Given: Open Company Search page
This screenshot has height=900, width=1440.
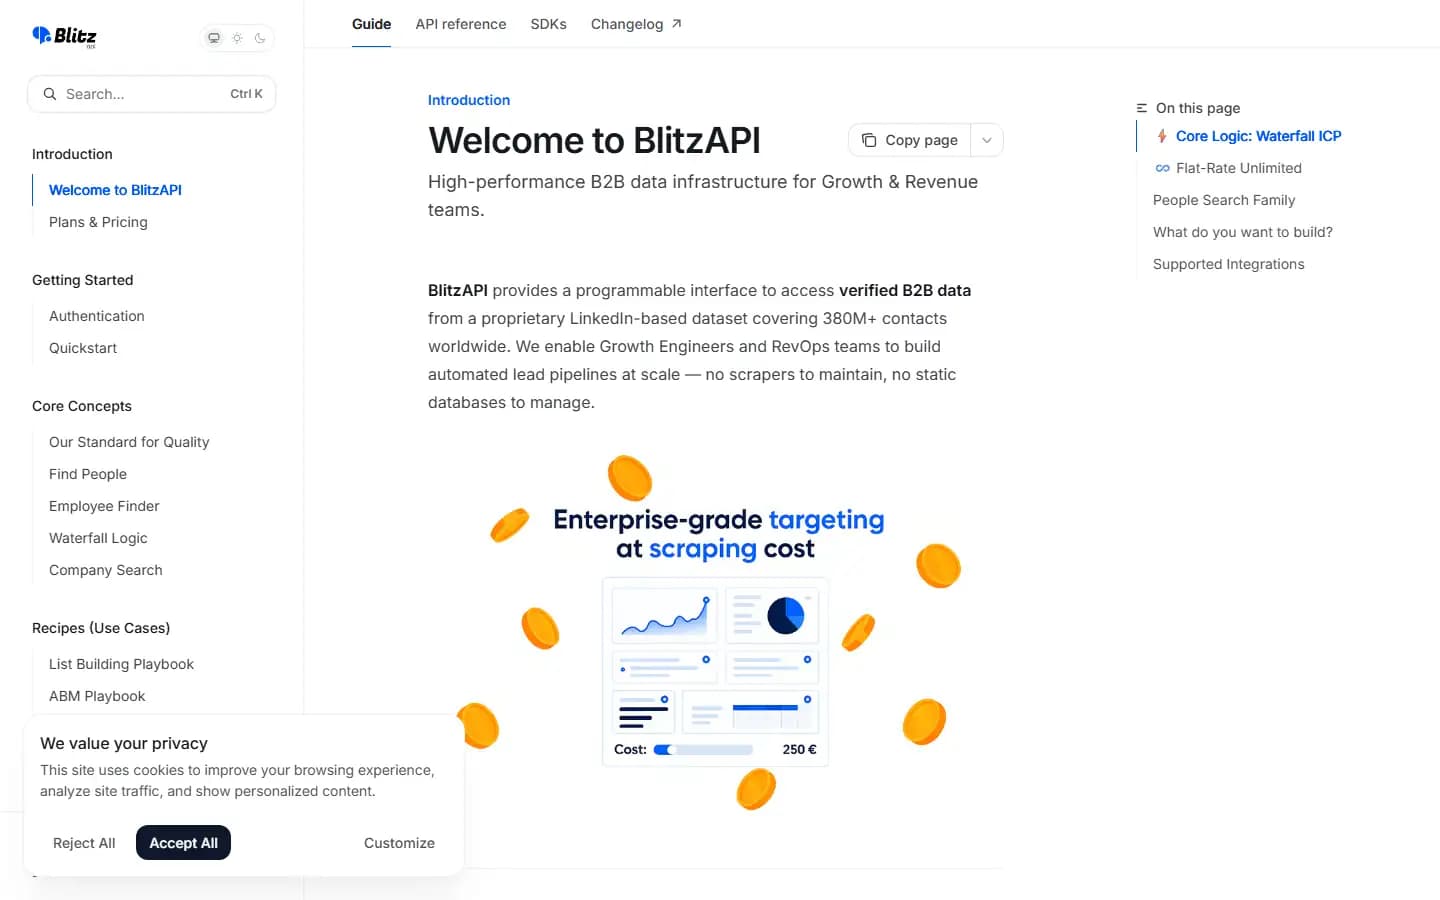Looking at the screenshot, I should [105, 570].
